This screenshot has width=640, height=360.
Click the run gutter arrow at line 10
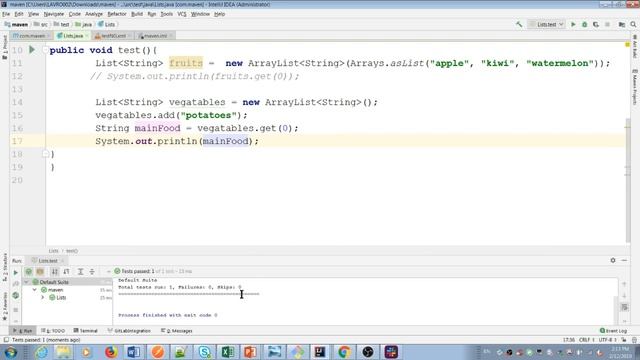click(x=32, y=50)
